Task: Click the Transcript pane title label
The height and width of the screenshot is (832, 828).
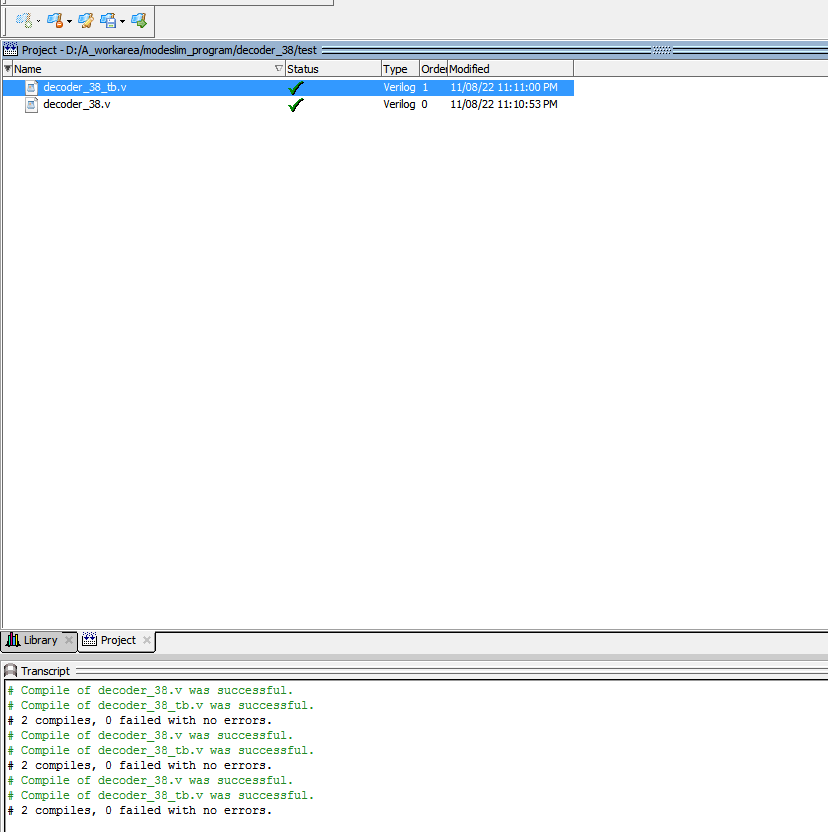Action: coord(46,671)
